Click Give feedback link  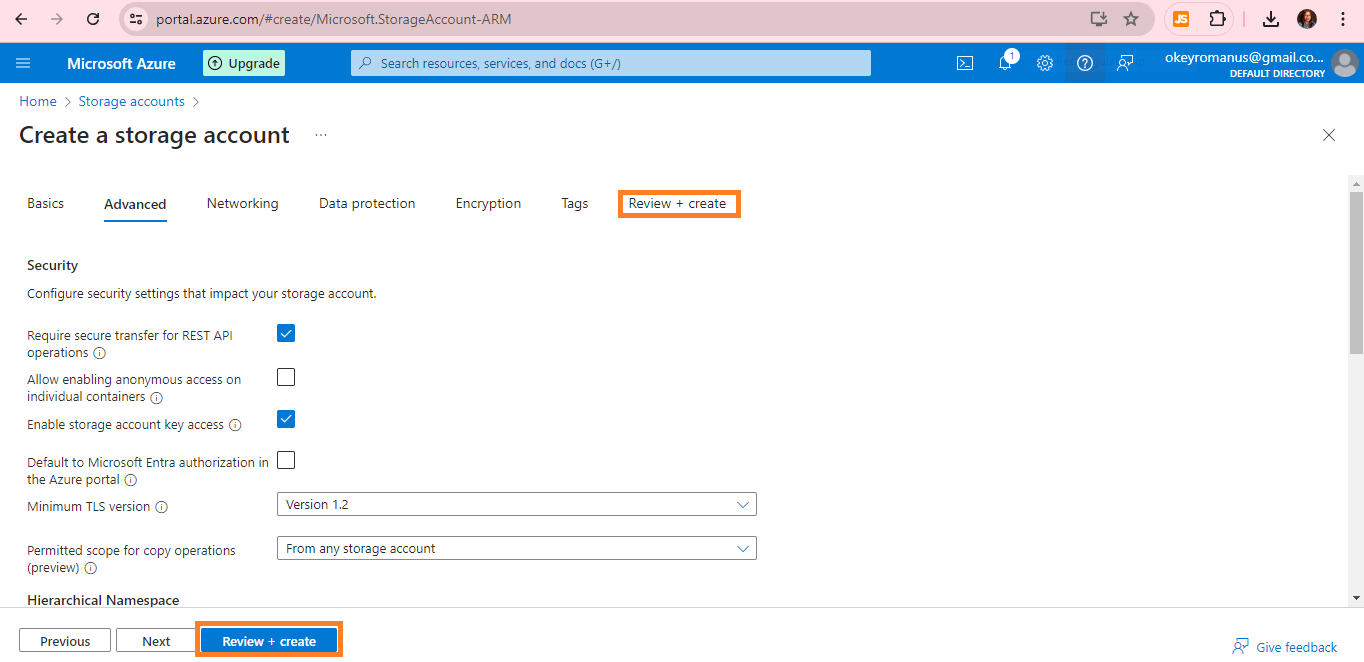point(1285,647)
